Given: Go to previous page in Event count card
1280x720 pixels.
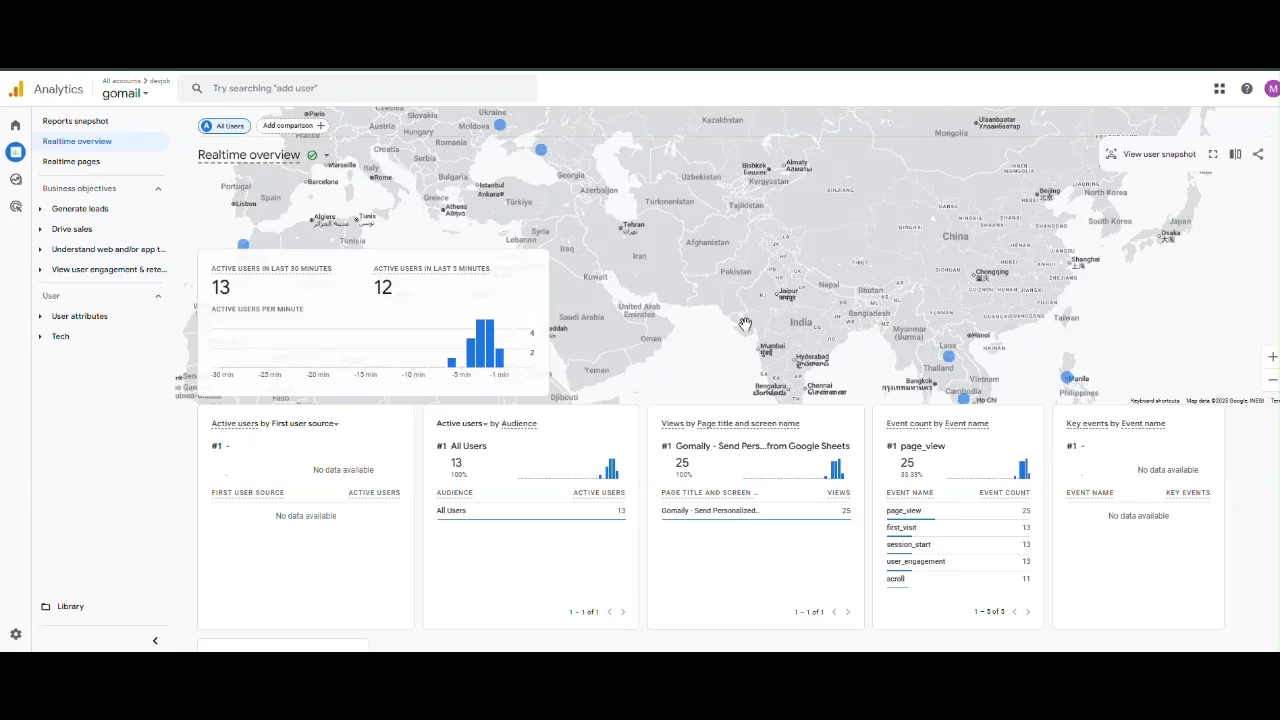Looking at the screenshot, I should [1014, 611].
